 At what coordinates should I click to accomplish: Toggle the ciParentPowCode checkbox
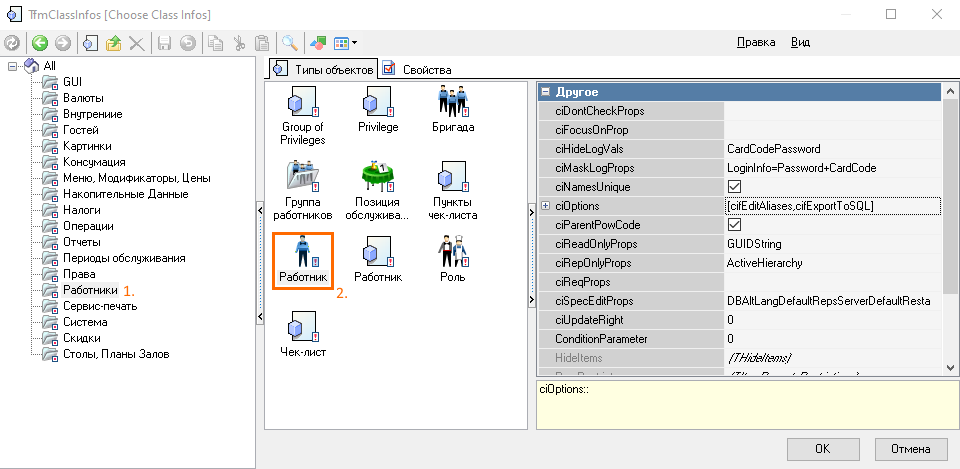pyautogui.click(x=734, y=225)
